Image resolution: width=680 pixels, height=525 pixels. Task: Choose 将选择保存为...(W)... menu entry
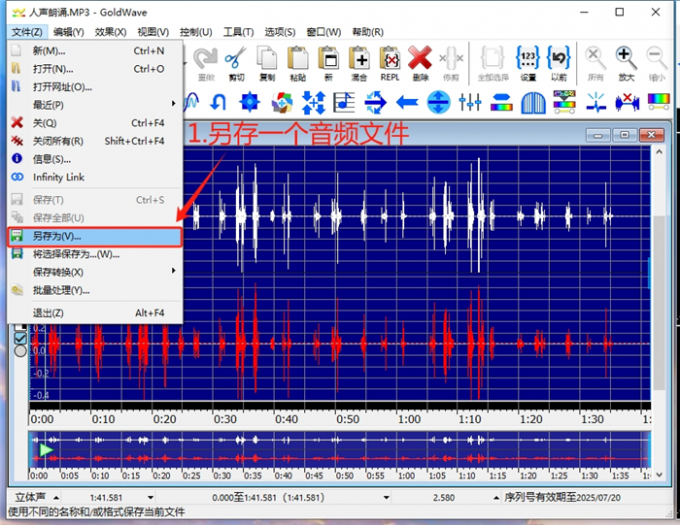click(x=95, y=254)
